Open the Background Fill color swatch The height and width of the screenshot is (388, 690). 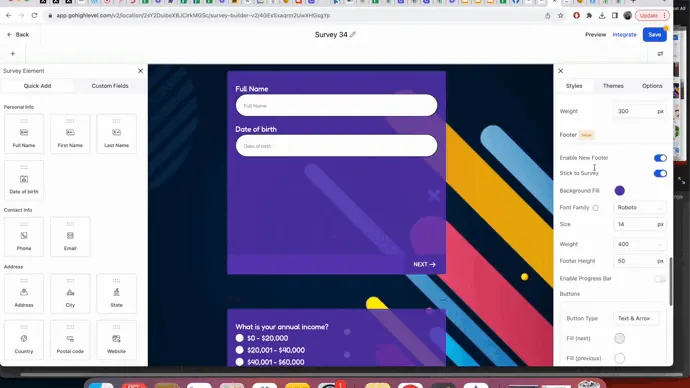tap(620, 190)
